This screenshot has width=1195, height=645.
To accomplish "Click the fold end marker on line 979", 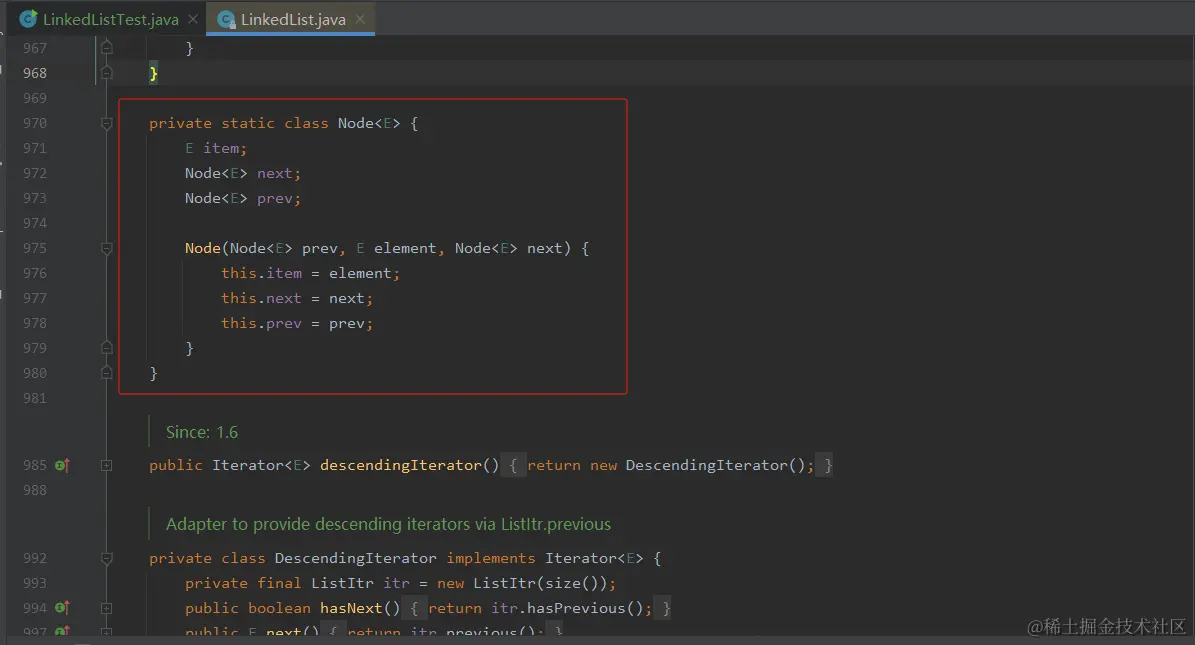I will [107, 348].
